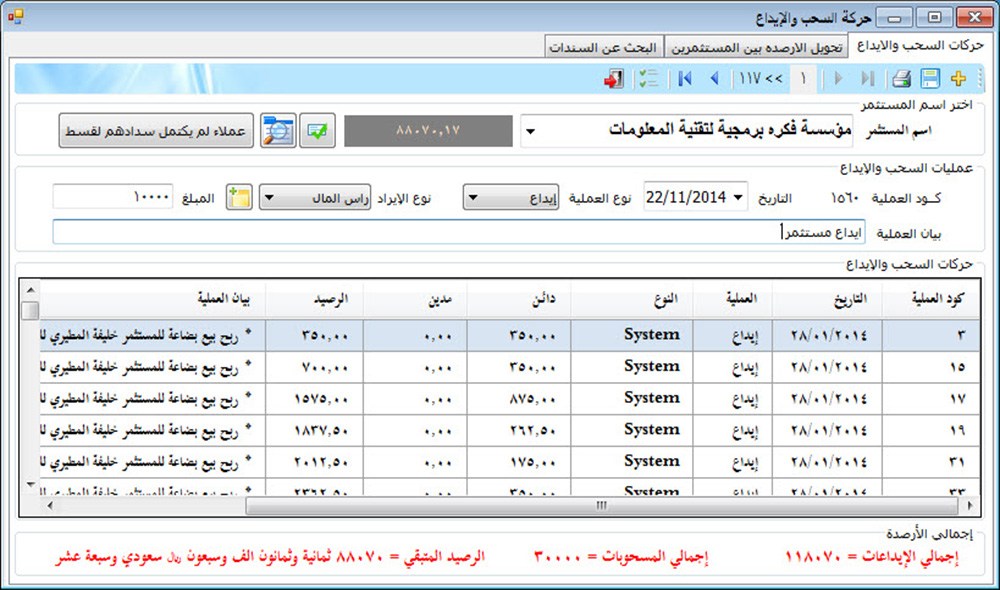
Task: Expand the date picker showing 22/11/2014
Action: (739, 197)
